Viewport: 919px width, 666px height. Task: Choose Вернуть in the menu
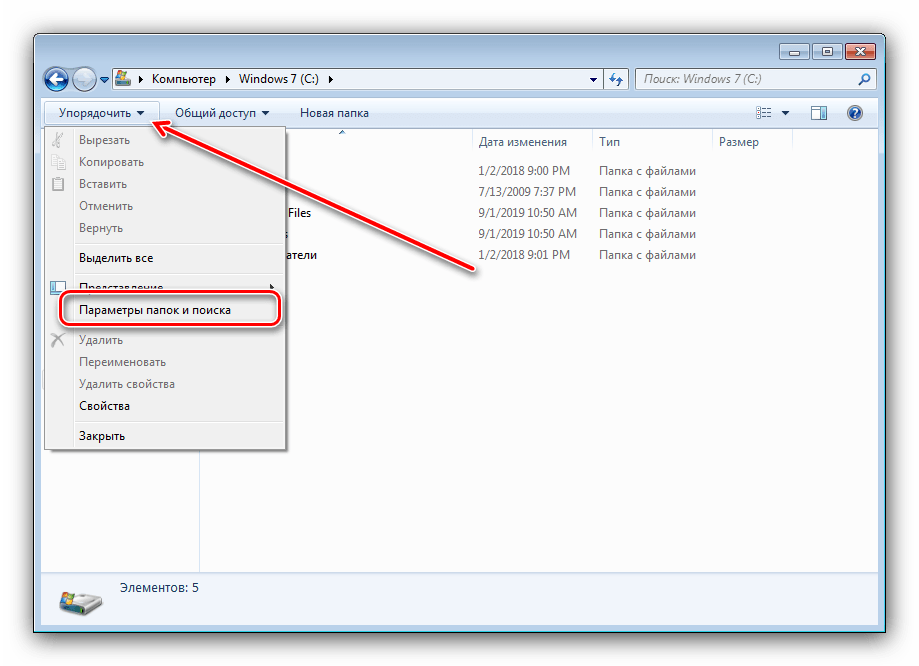165,228
